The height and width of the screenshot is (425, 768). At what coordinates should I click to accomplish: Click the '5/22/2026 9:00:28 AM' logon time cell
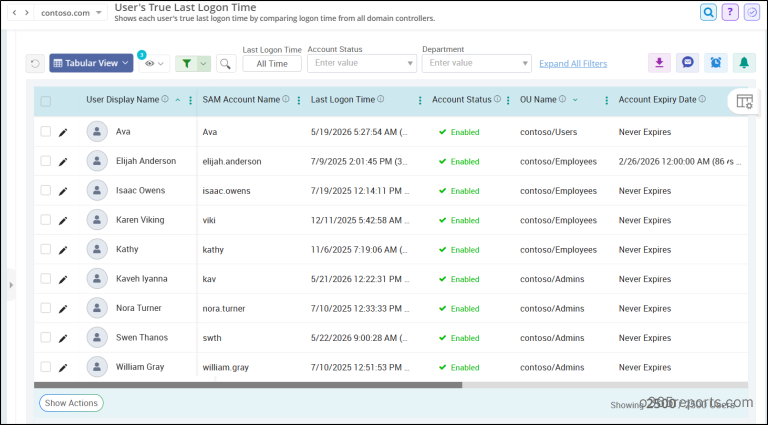(x=359, y=338)
